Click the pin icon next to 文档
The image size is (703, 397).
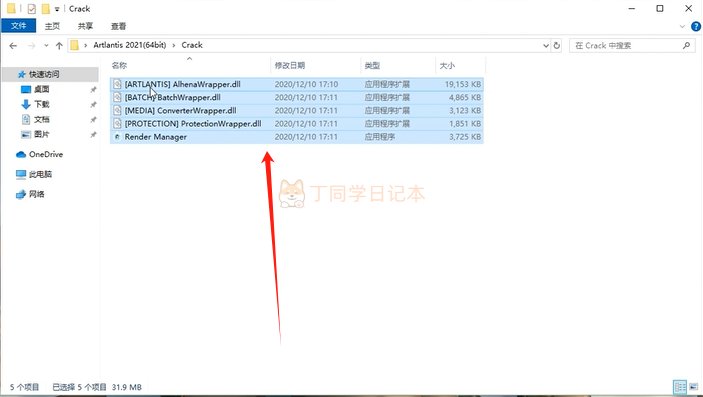93,120
